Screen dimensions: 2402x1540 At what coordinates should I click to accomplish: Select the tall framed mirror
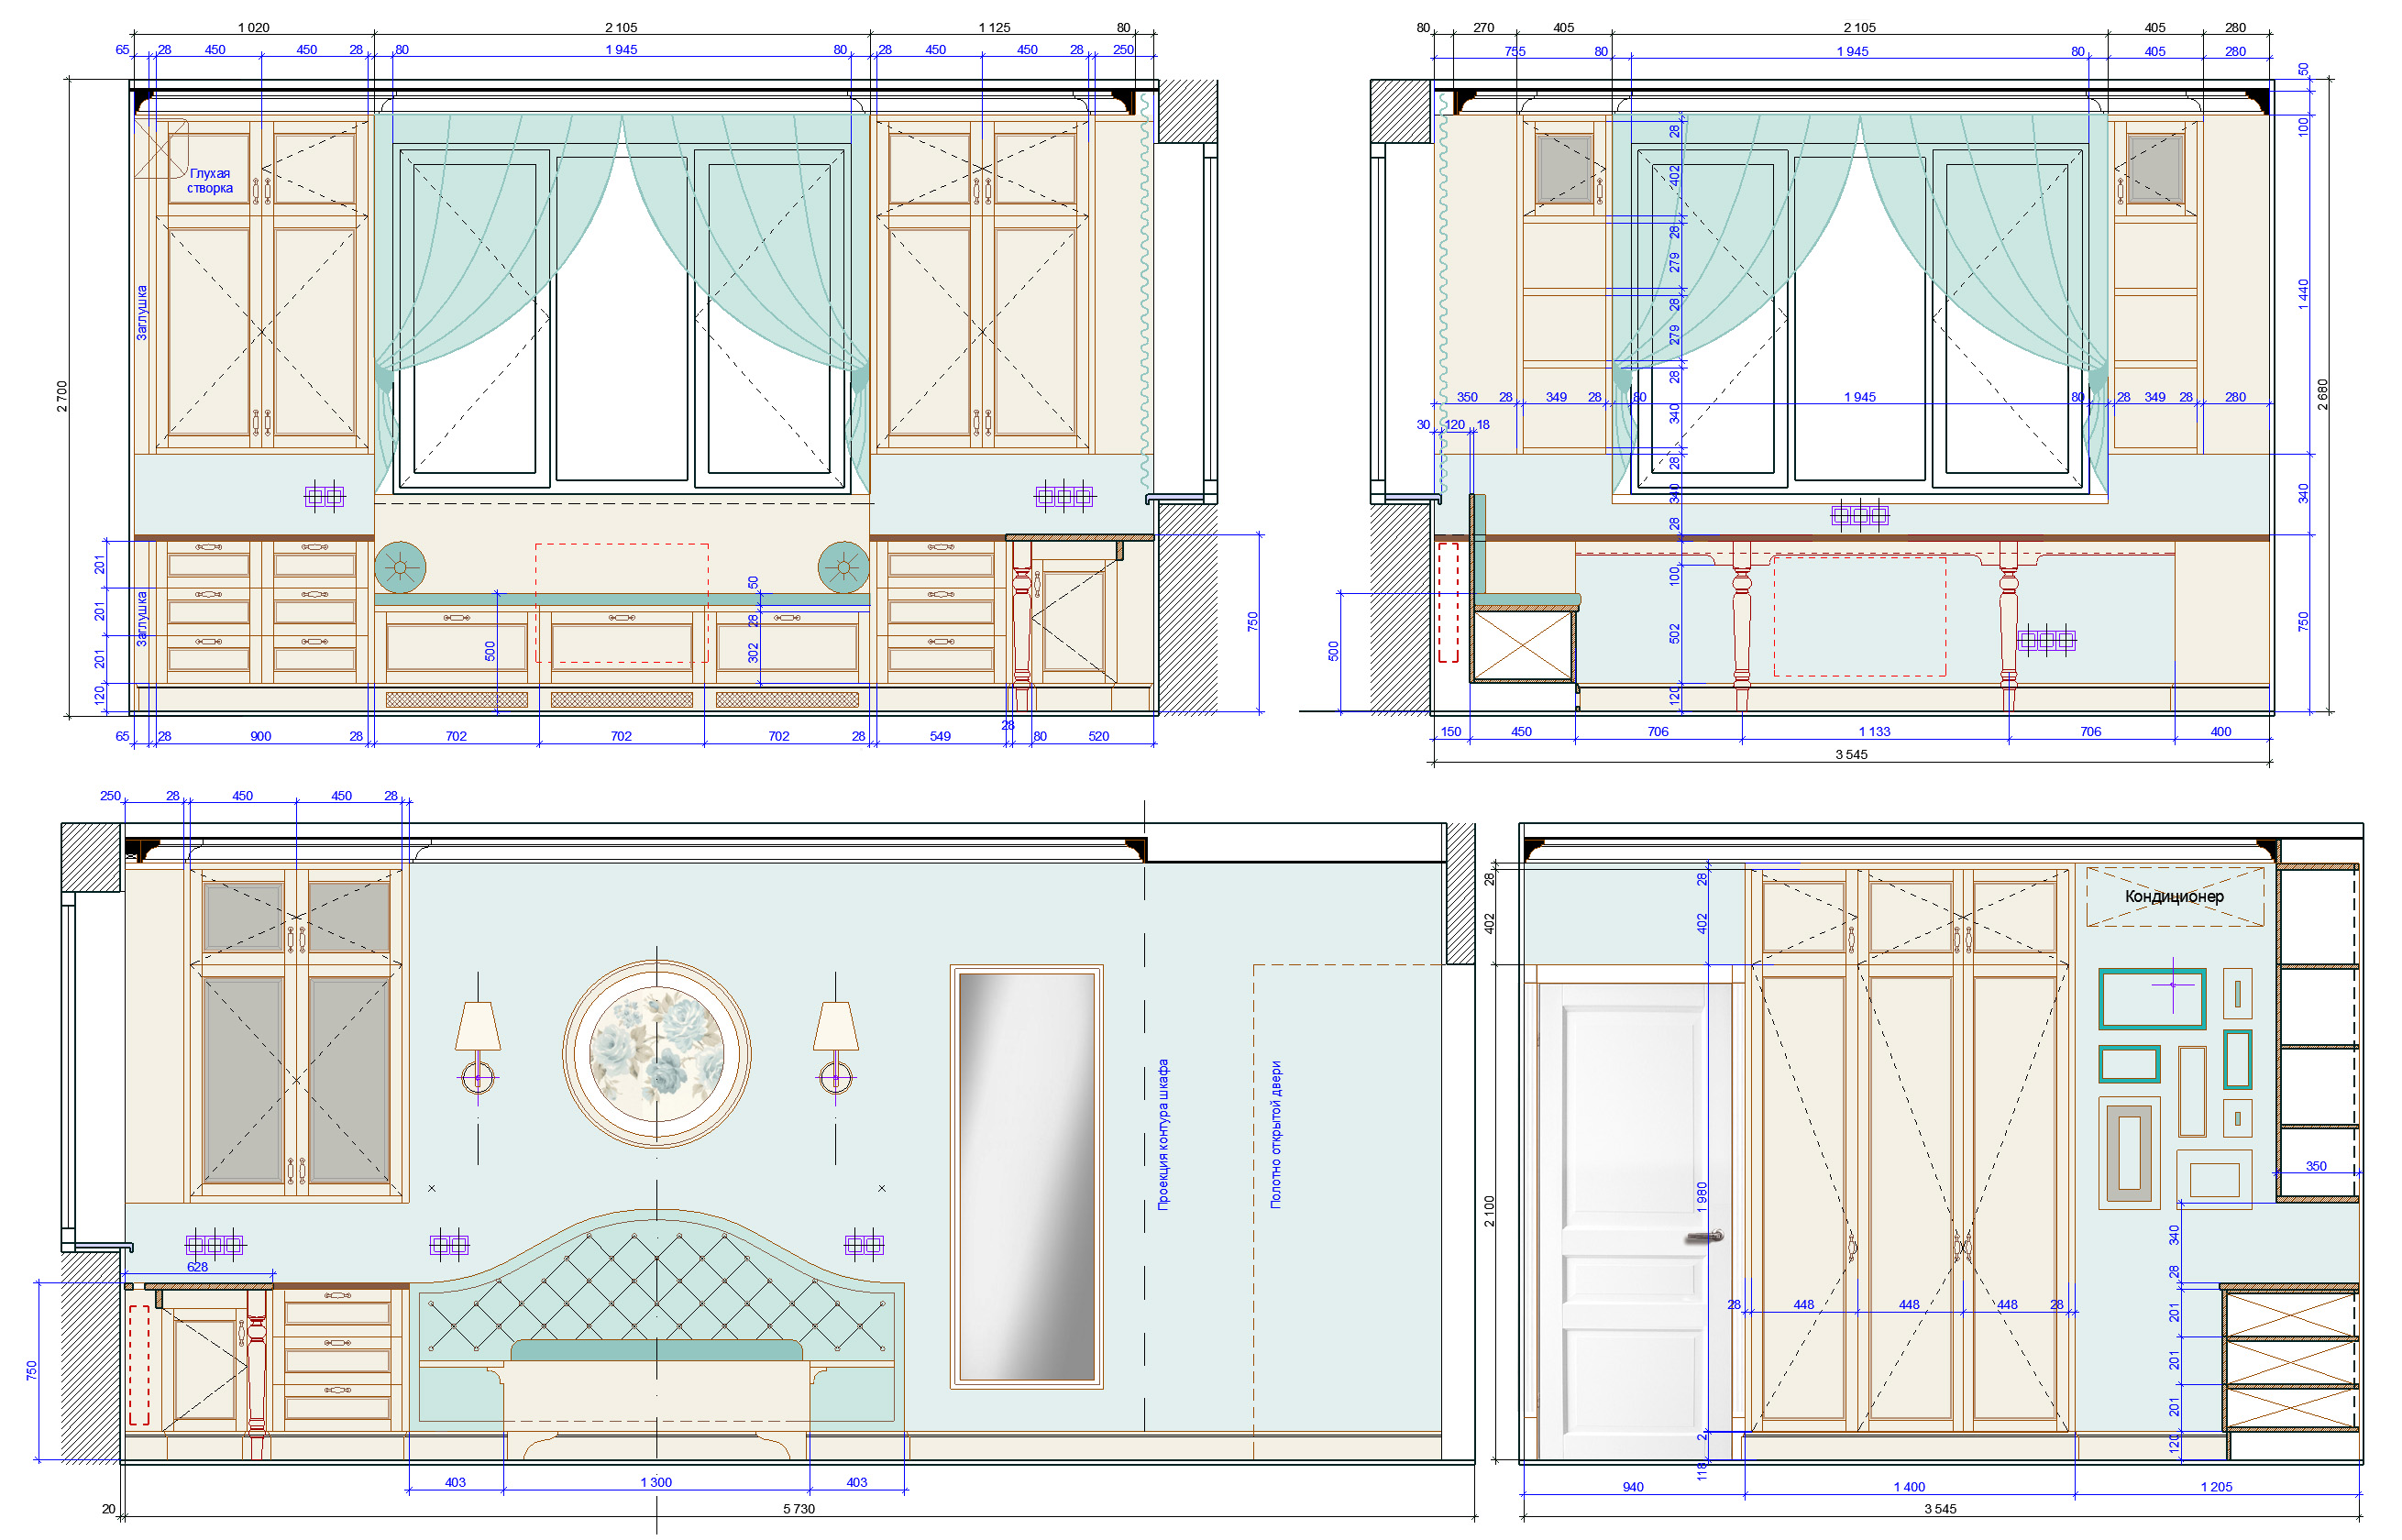click(1026, 1177)
